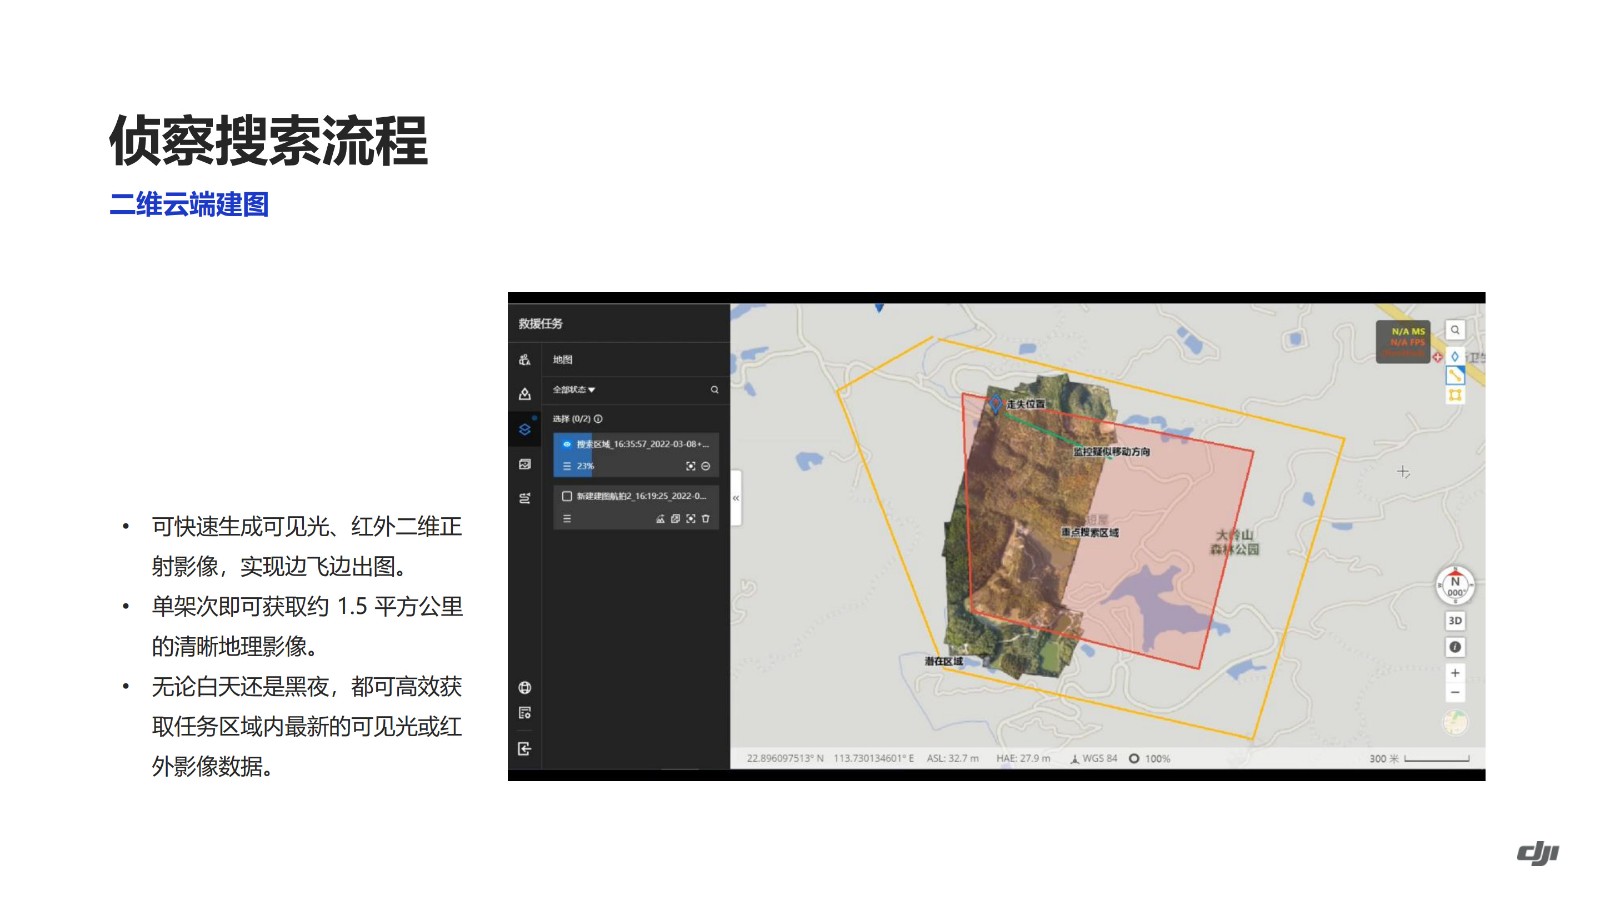1600x900 pixels.
Task: Open the WGS 84 coordinate system selector
Action: (1094, 759)
